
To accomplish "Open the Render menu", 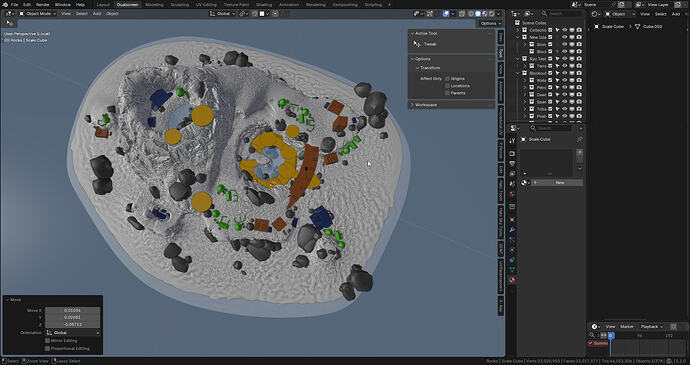I will pos(43,4).
